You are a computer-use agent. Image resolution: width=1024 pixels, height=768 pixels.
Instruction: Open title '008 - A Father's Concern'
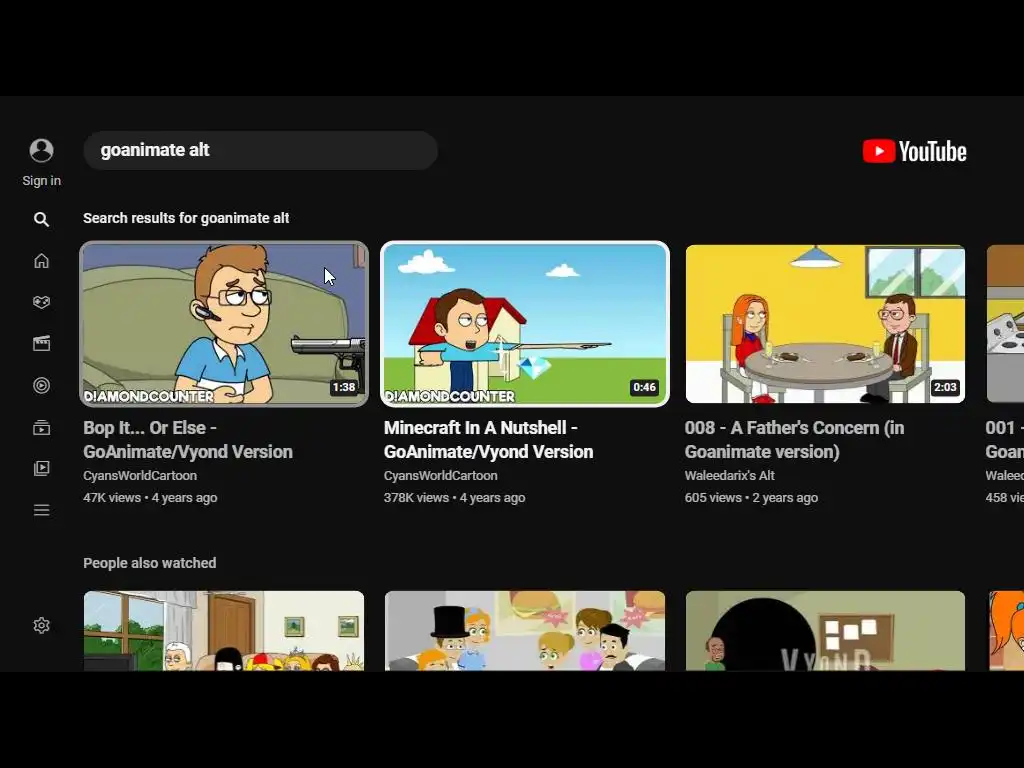pos(794,440)
